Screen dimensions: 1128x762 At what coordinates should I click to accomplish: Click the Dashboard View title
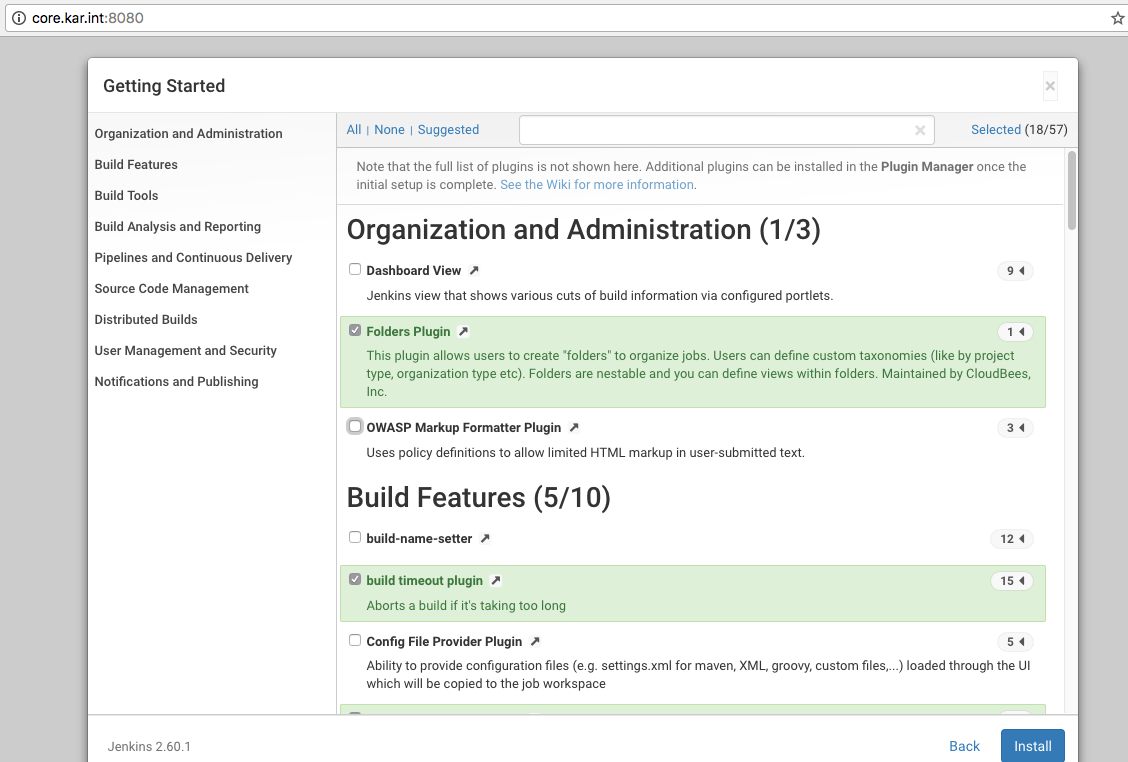pos(414,271)
